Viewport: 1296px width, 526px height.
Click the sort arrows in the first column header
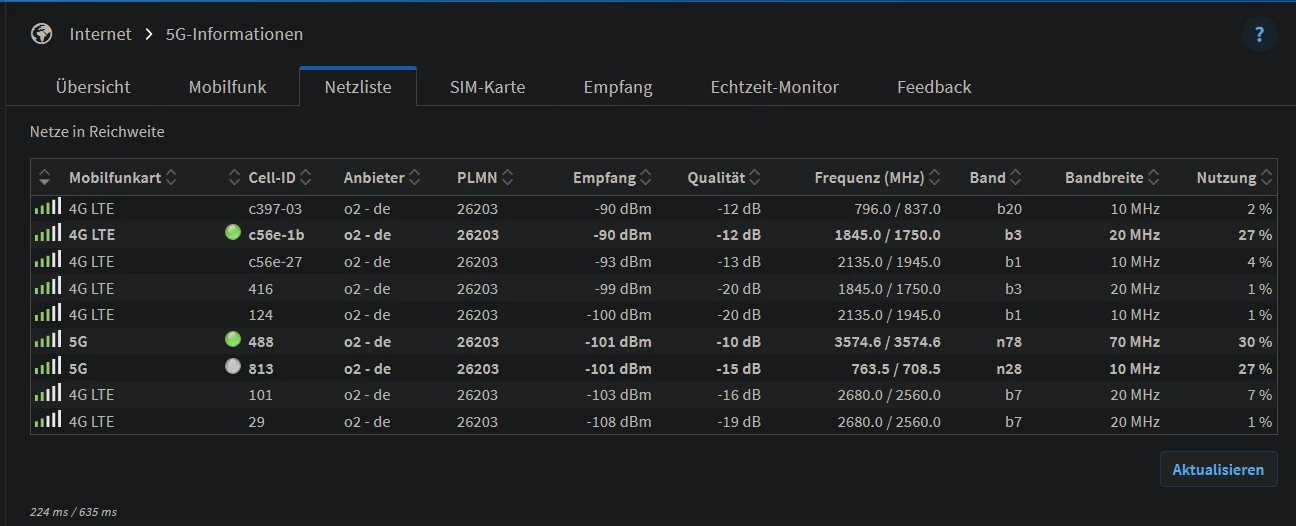click(44, 178)
